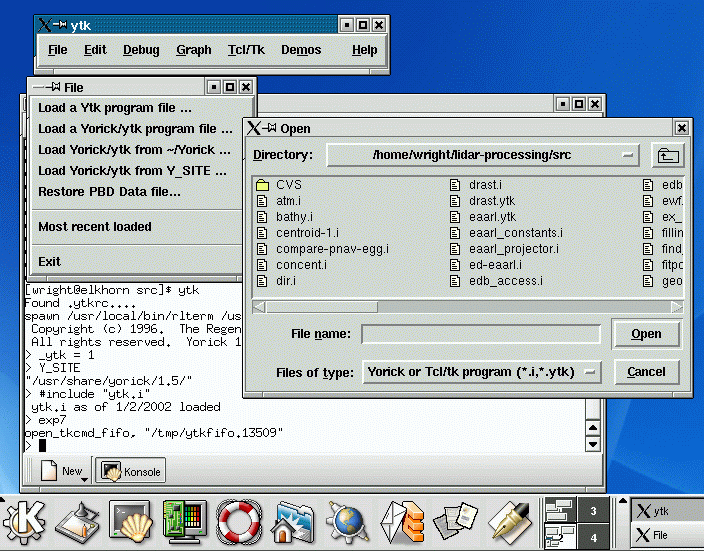This screenshot has width=704, height=551.
Task: Switch to virtual desktop 4 in pager
Action: [x=593, y=539]
